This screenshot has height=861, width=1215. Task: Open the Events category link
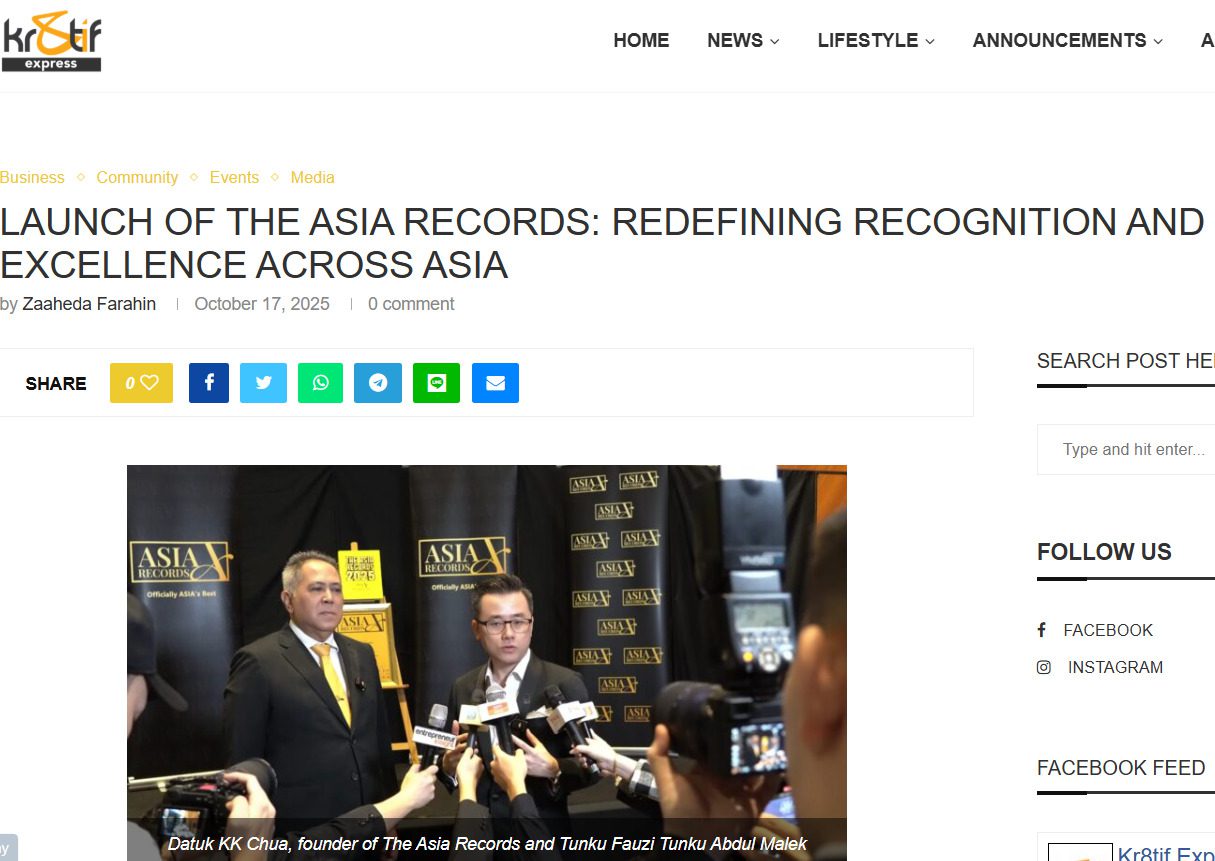point(234,177)
